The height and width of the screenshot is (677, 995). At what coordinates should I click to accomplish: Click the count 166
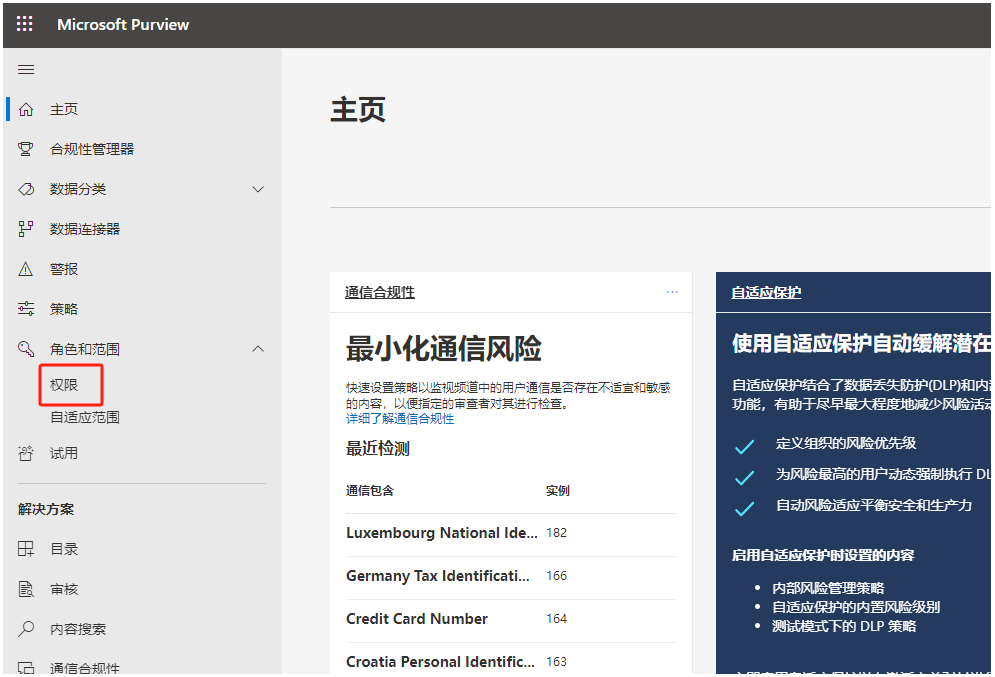tap(557, 576)
